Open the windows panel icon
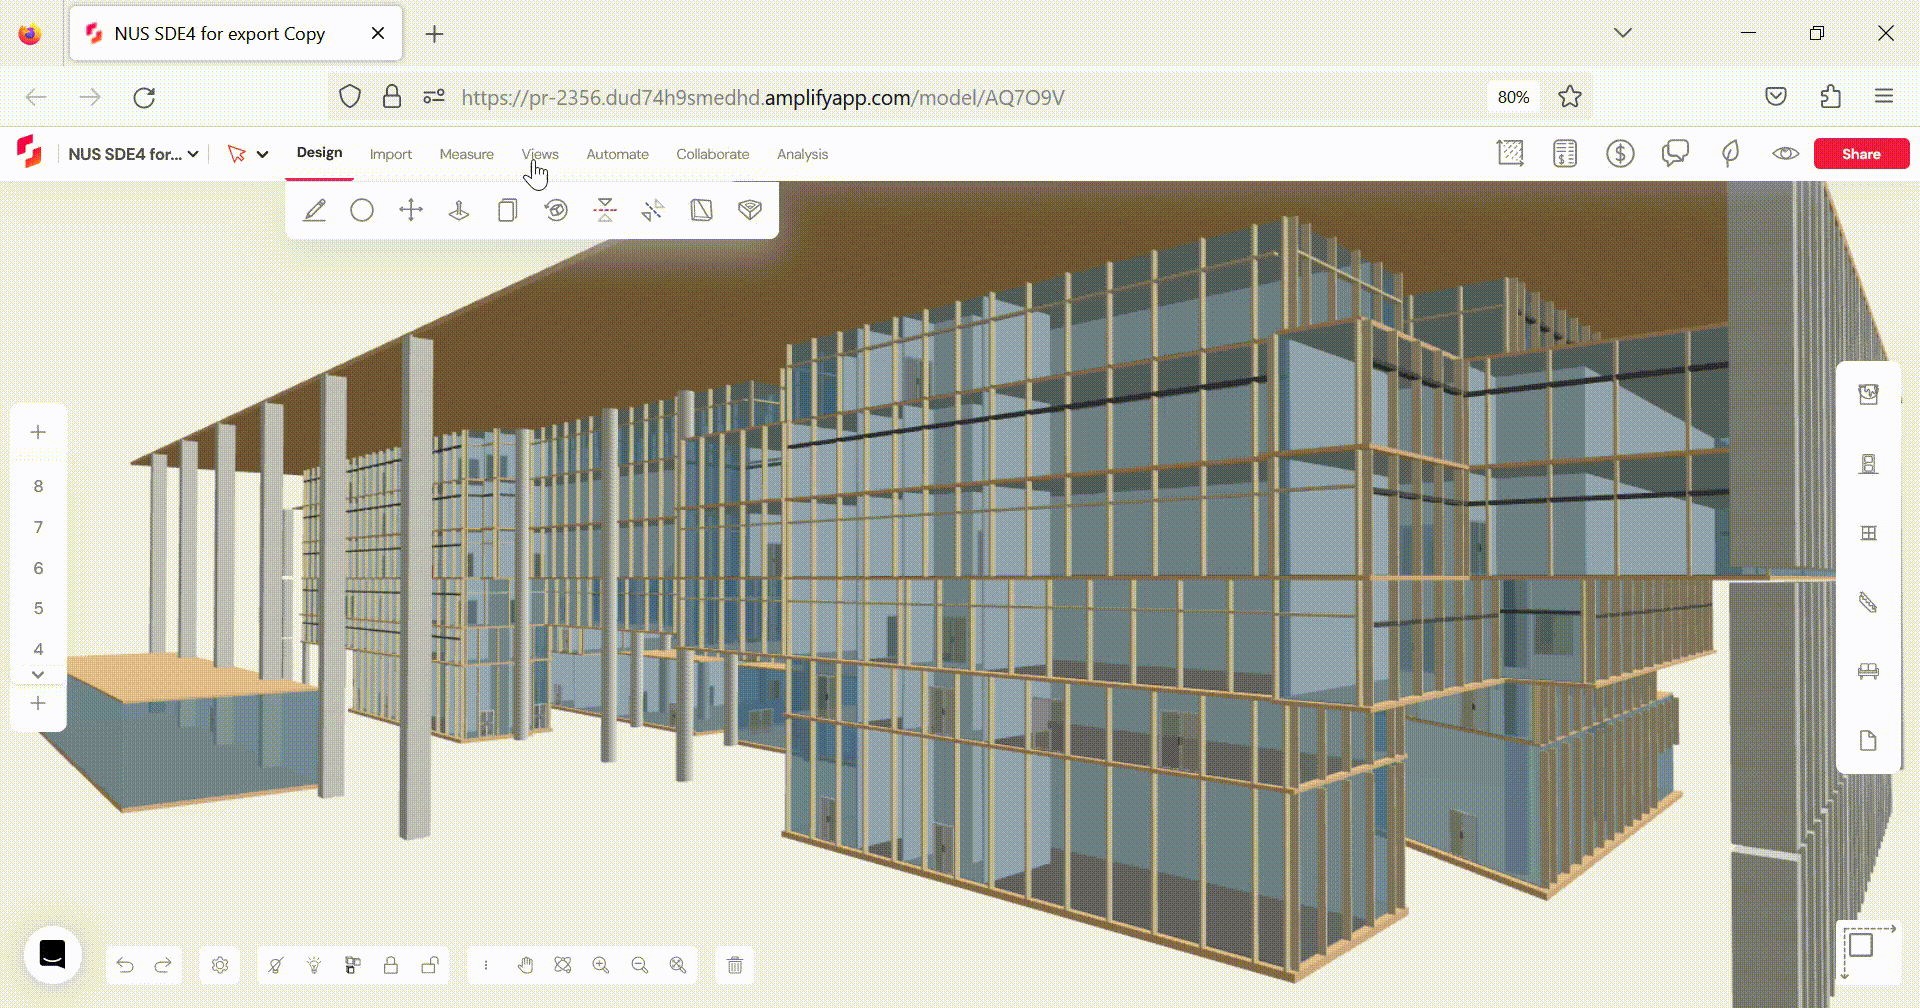Image resolution: width=1920 pixels, height=1008 pixels. tap(1868, 533)
